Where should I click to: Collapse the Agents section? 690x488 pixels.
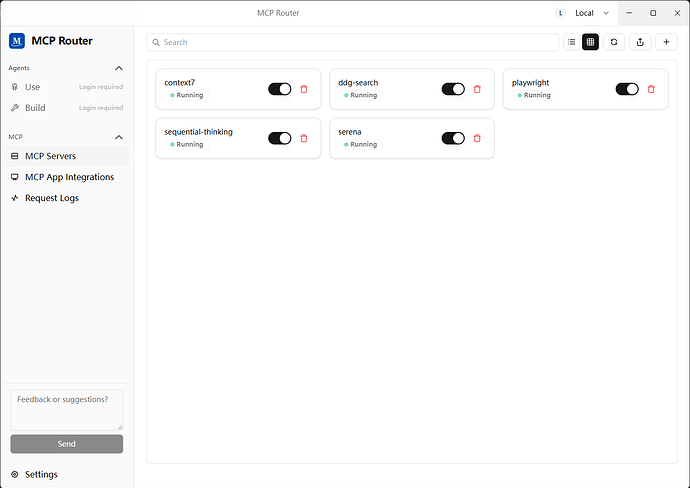pyautogui.click(x=119, y=68)
